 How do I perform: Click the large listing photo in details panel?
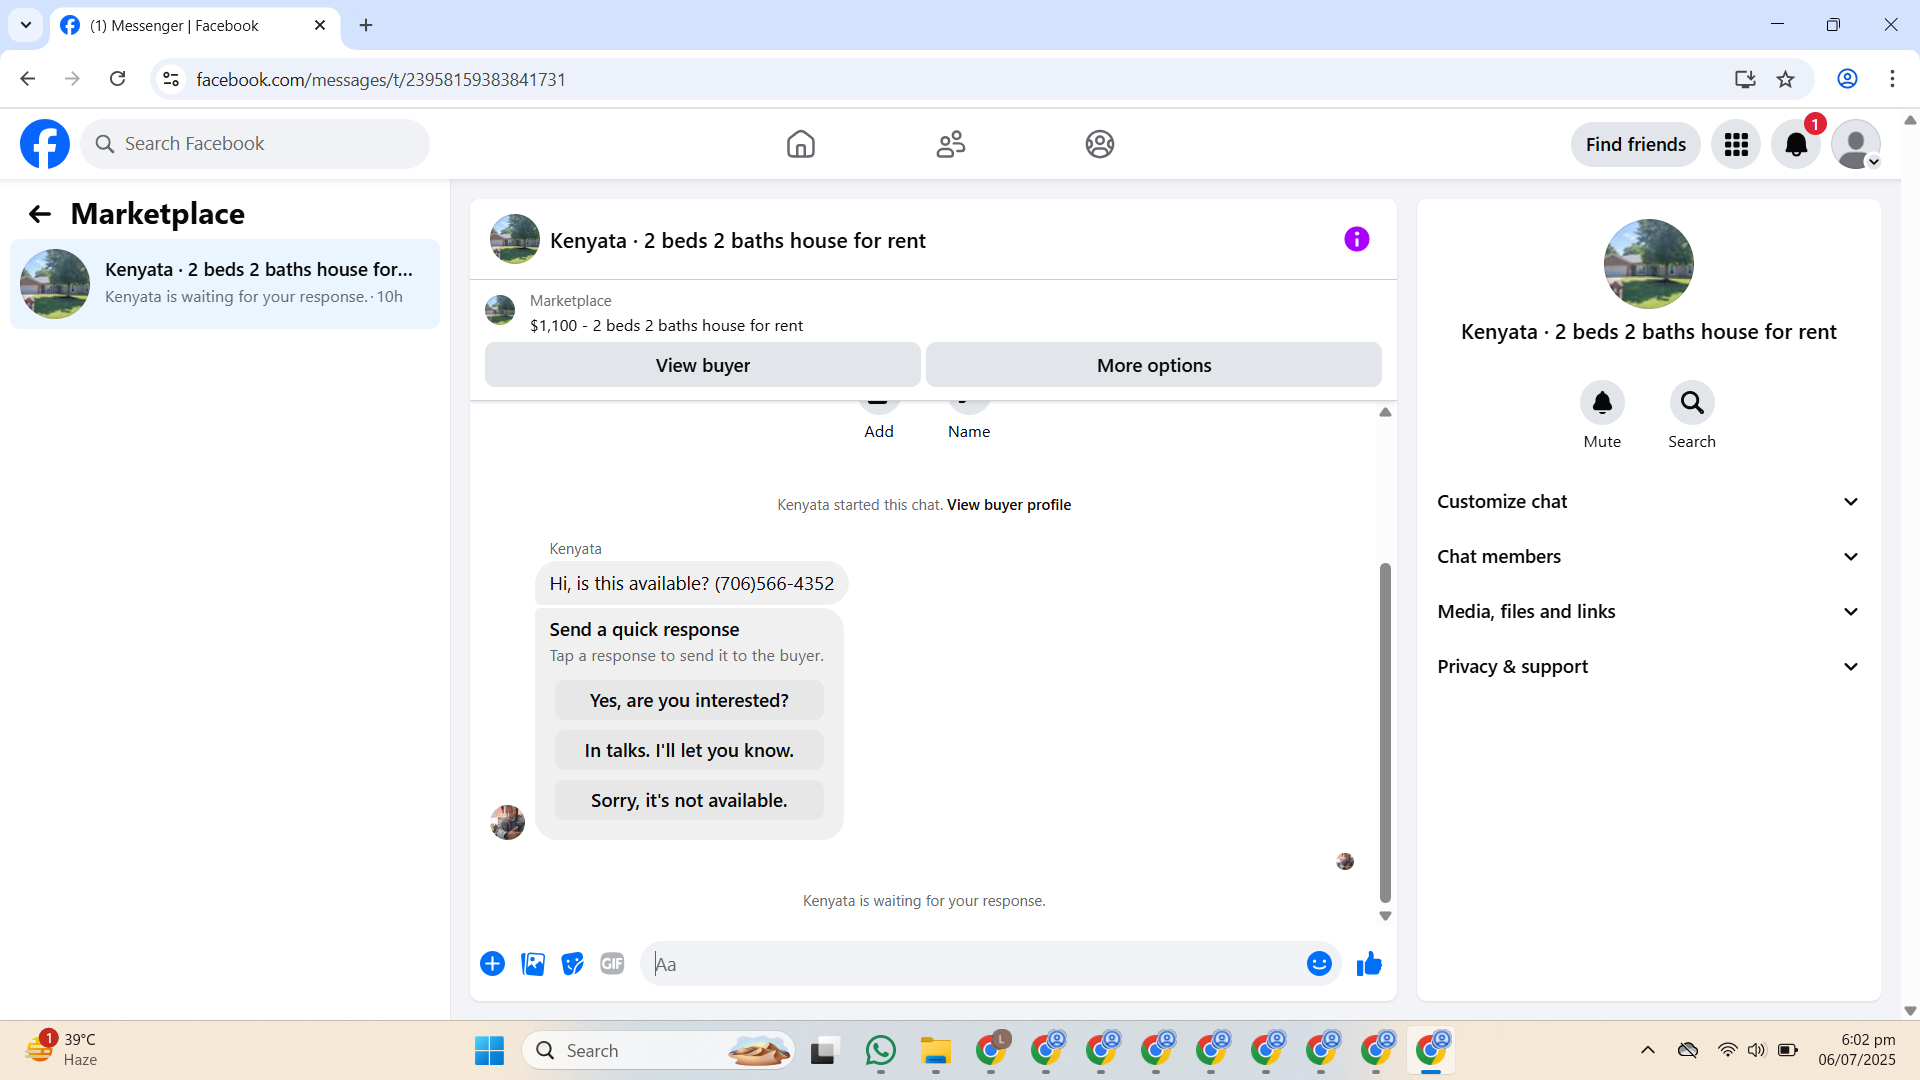point(1649,264)
